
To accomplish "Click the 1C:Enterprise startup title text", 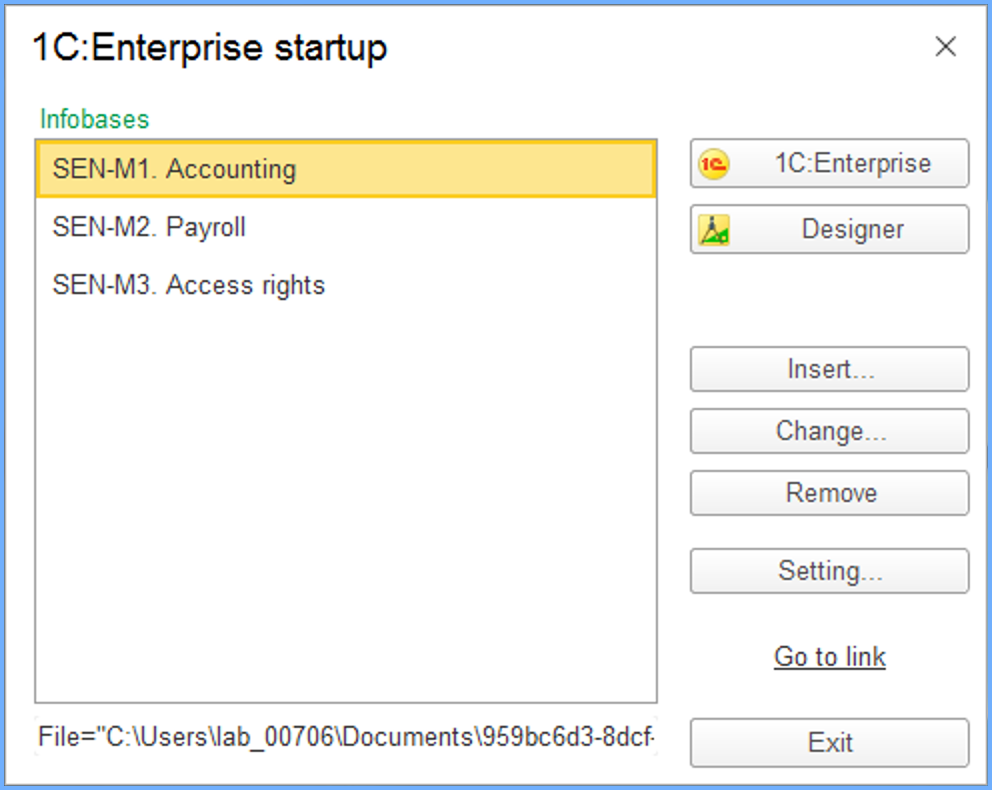I will 210,47.
